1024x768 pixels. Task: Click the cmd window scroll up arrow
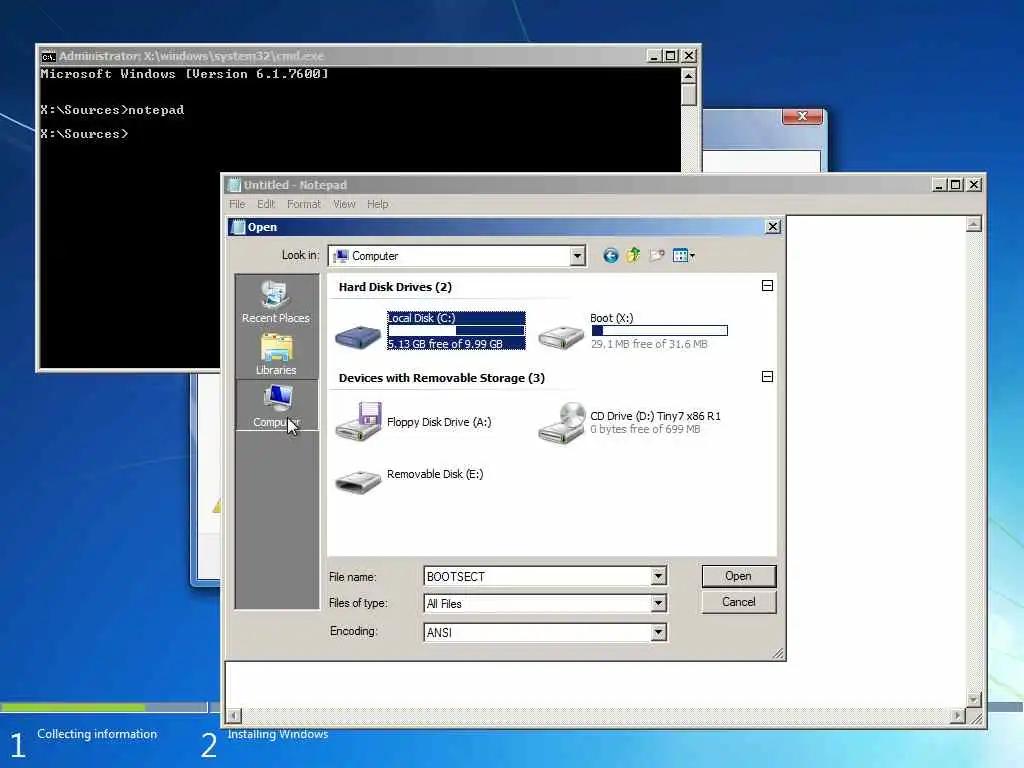coord(688,76)
